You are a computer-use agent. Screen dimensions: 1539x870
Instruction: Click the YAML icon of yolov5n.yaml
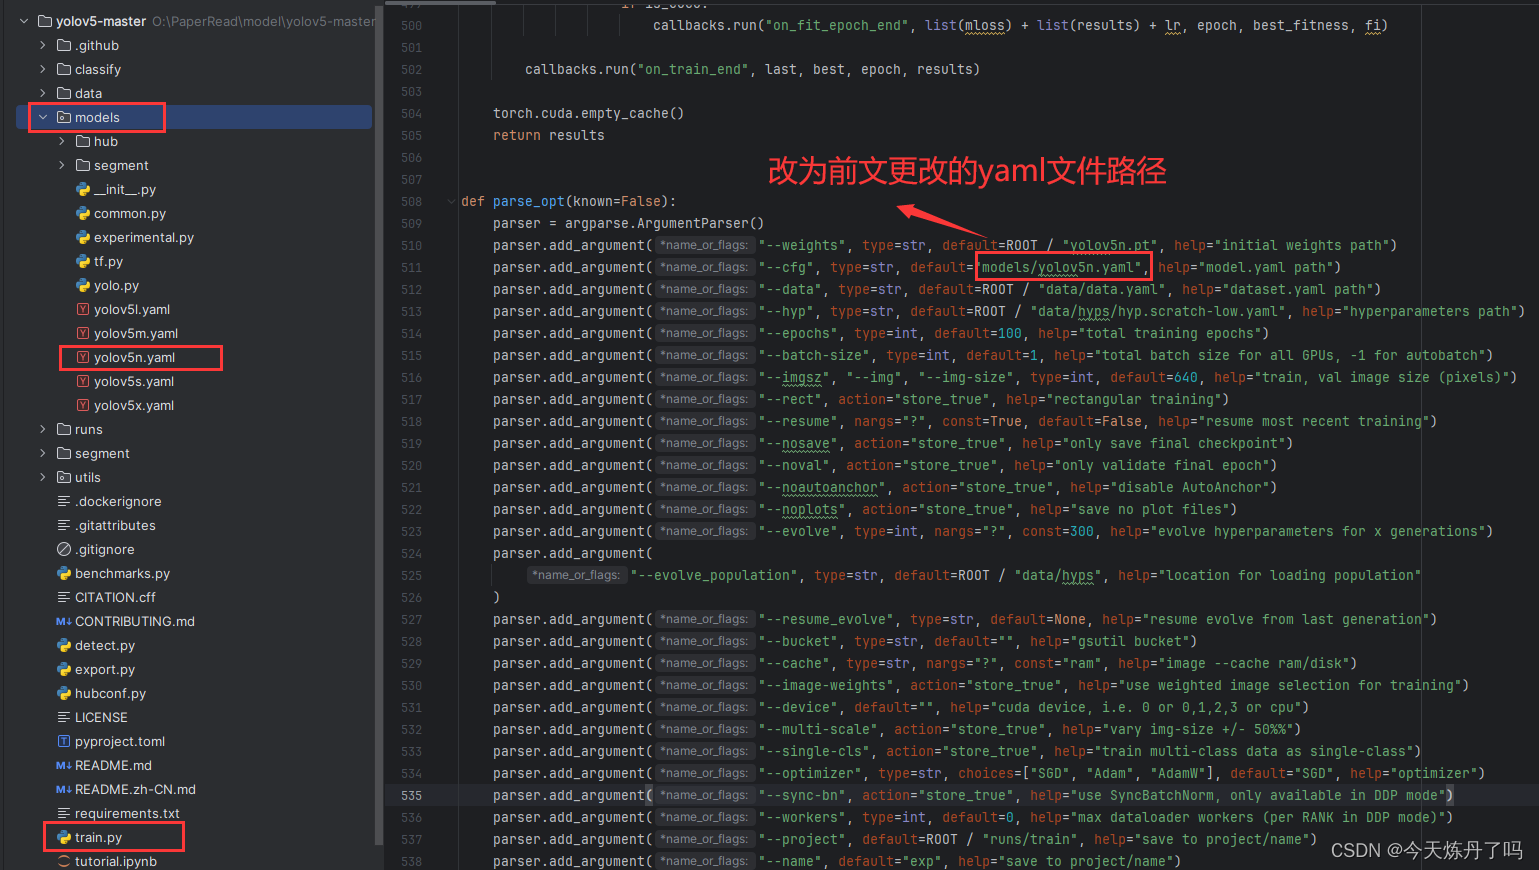click(x=83, y=357)
